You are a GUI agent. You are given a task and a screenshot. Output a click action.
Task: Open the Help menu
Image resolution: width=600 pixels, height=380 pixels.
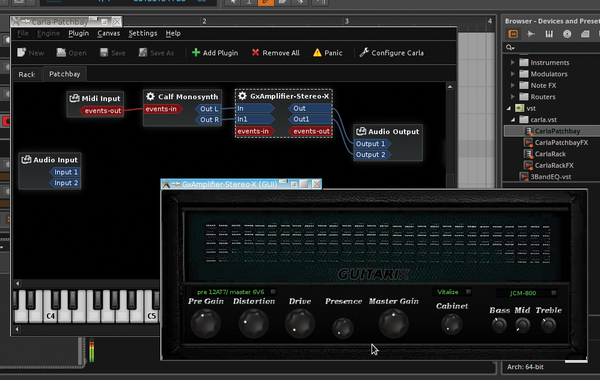(173, 33)
